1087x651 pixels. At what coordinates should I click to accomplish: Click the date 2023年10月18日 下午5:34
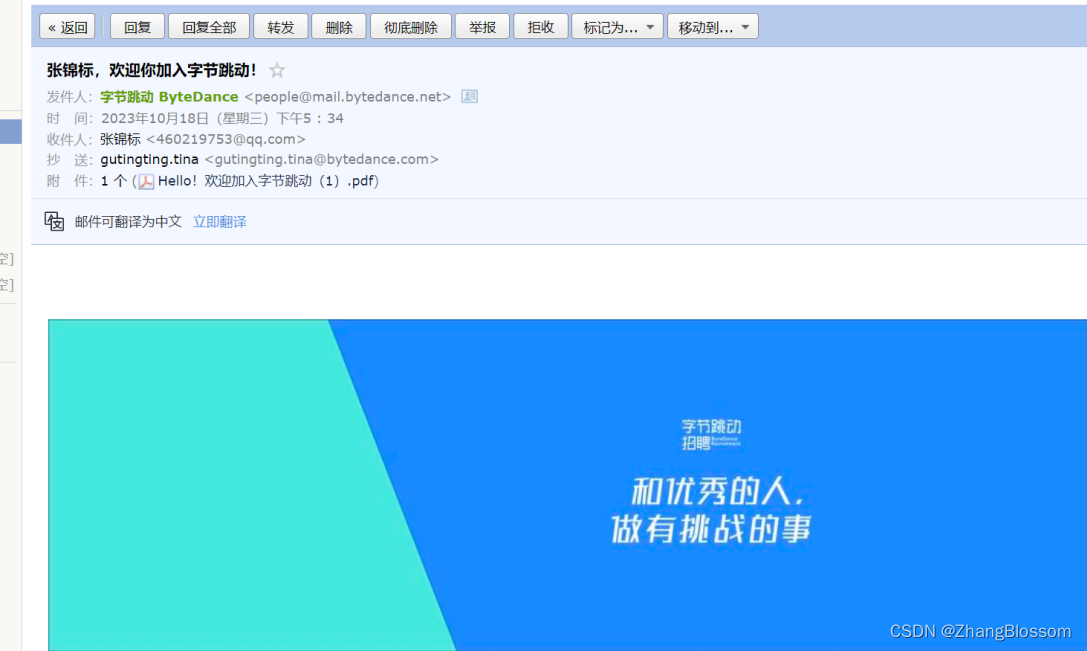pyautogui.click(x=223, y=119)
